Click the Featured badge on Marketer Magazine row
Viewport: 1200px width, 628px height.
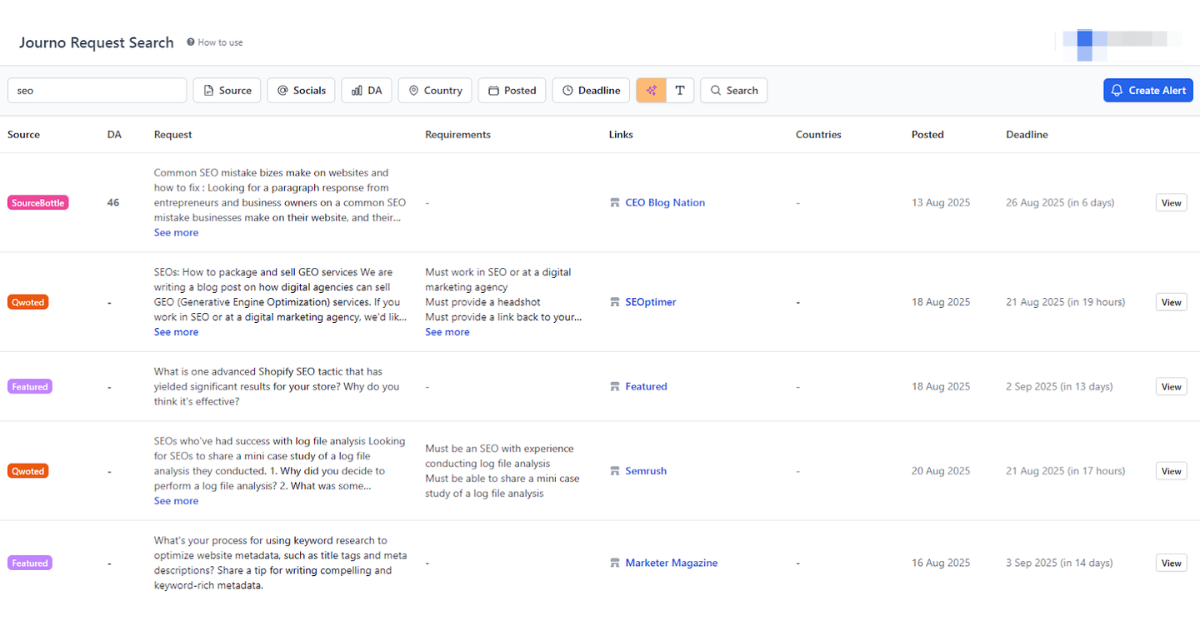[x=30, y=563]
